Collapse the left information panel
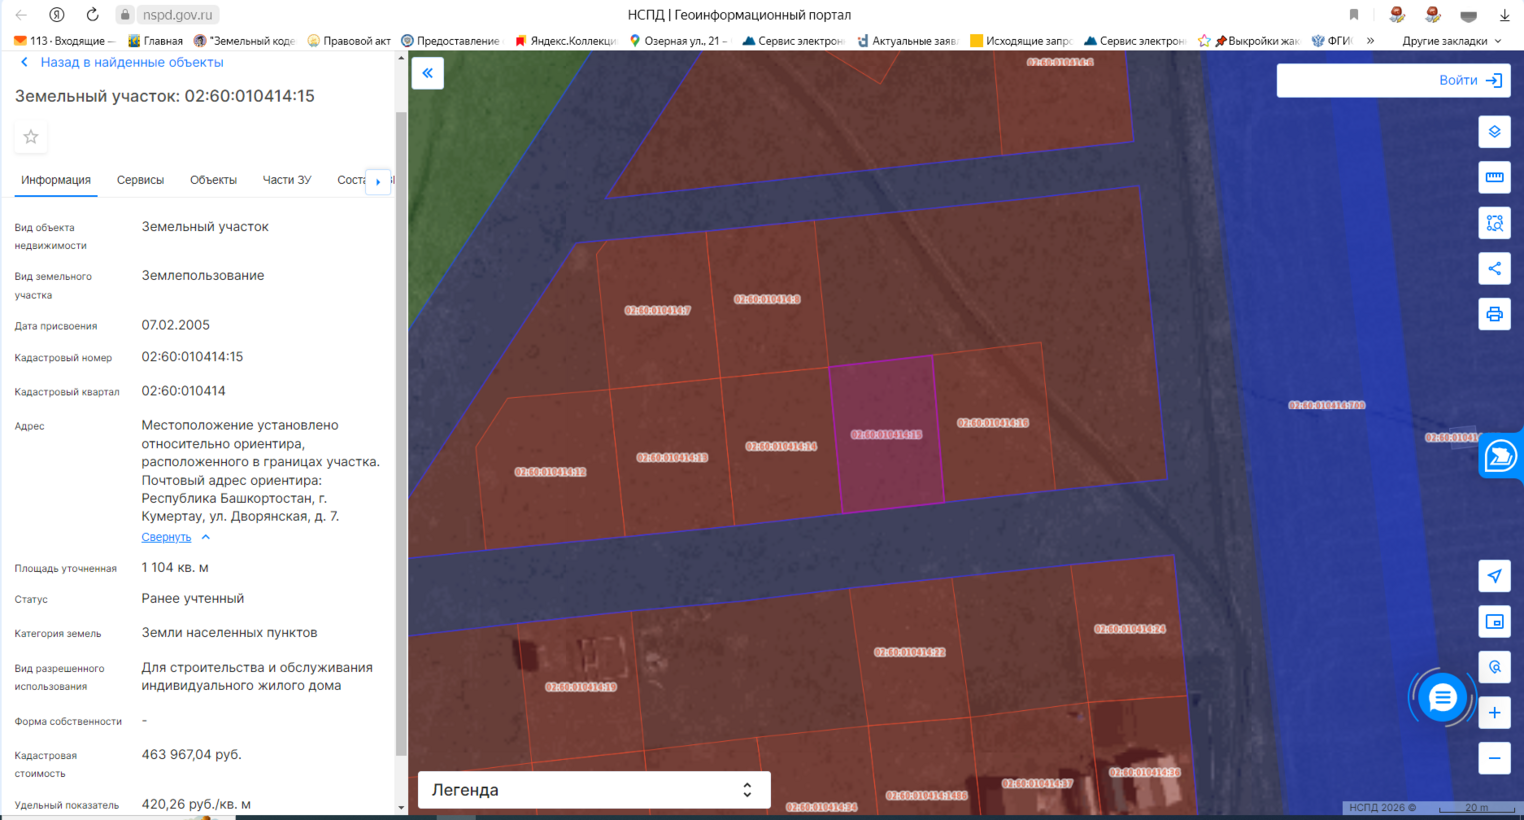This screenshot has width=1524, height=820. click(x=428, y=73)
